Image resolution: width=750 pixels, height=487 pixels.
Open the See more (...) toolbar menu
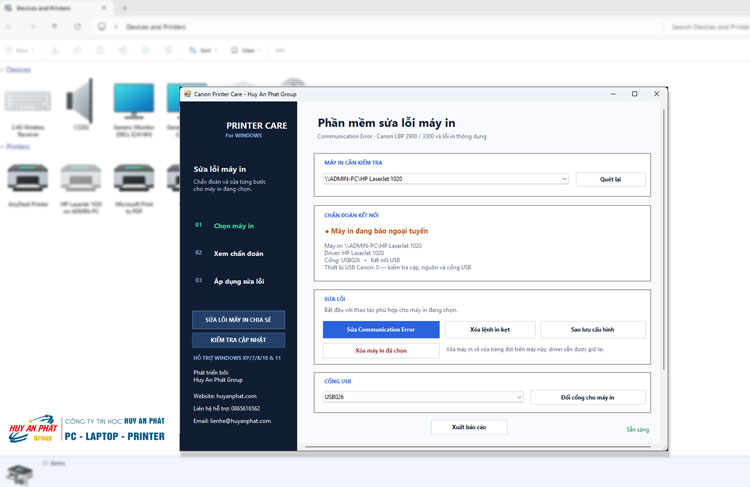click(280, 50)
